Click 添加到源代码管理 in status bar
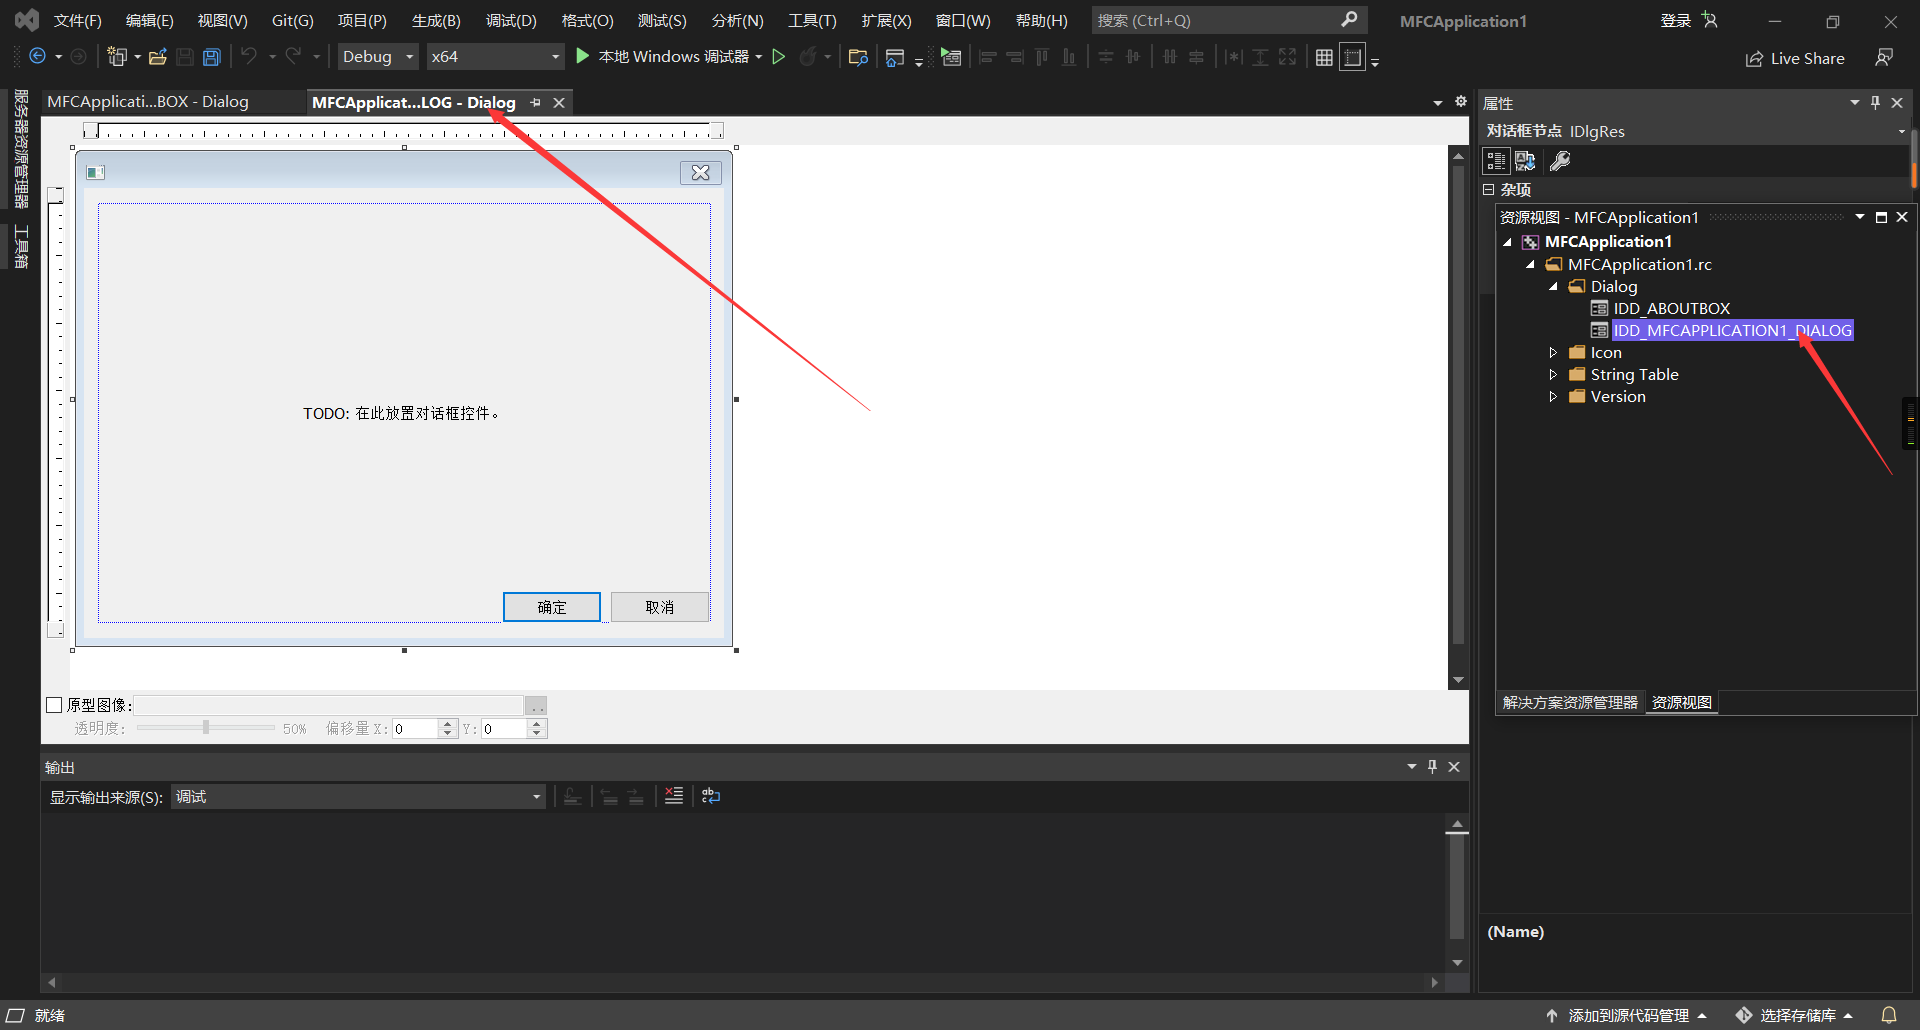This screenshot has height=1030, width=1920. (x=1628, y=1015)
